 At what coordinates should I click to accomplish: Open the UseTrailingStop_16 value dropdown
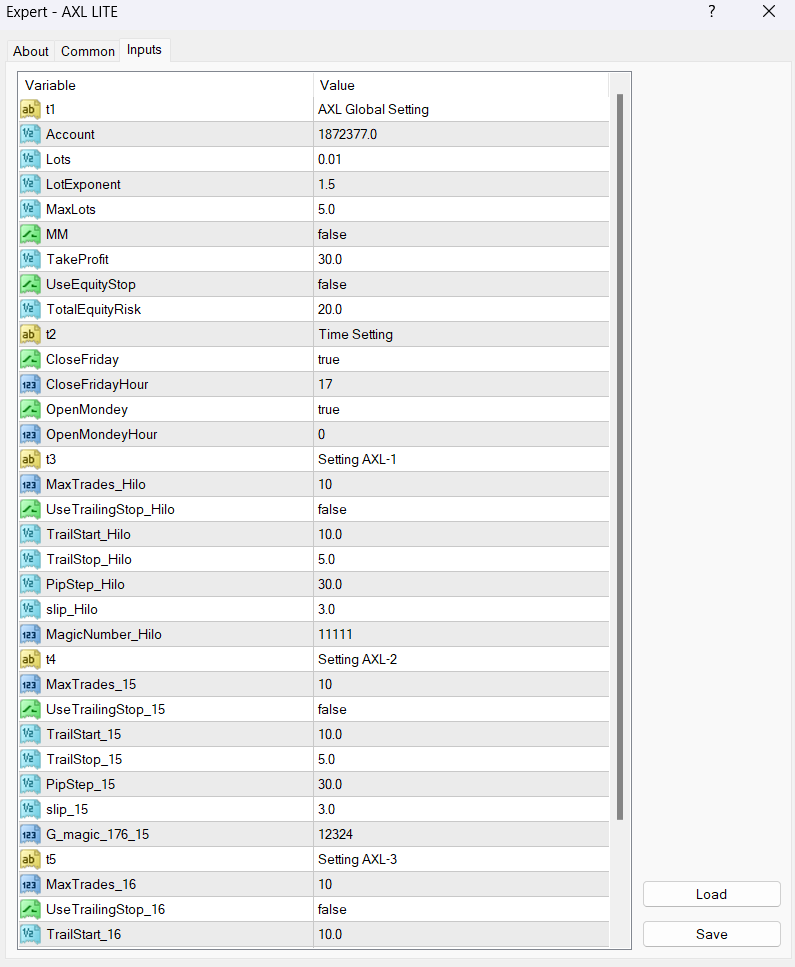pyautogui.click(x=460, y=909)
